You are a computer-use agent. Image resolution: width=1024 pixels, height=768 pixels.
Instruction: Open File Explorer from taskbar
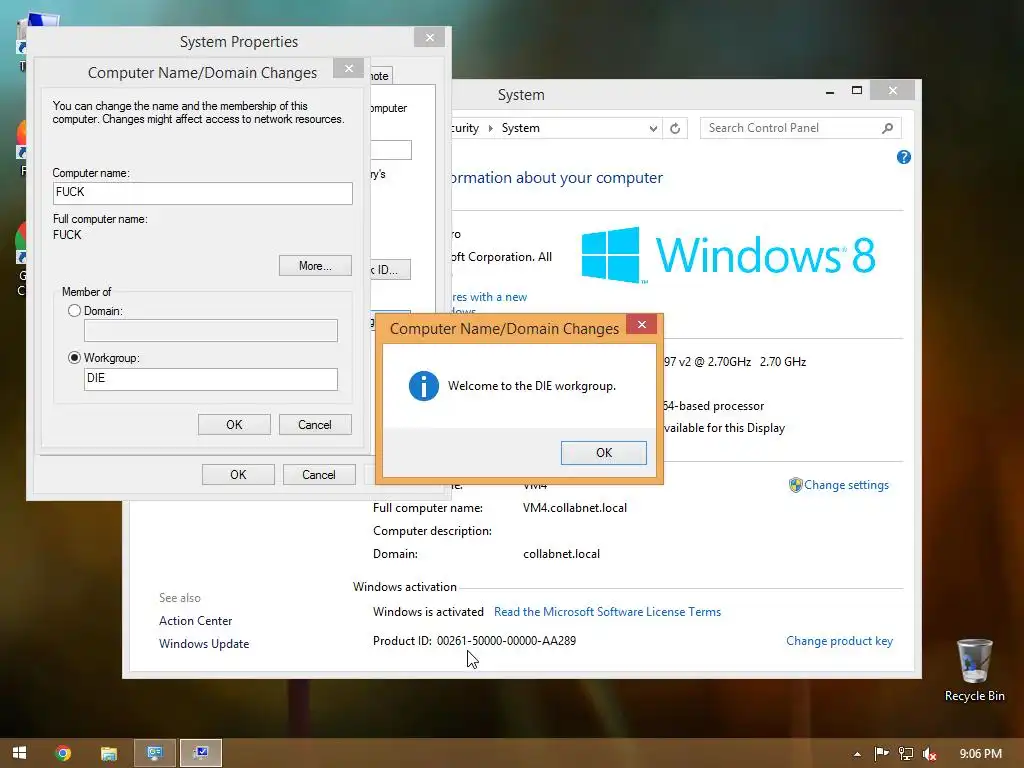pos(108,753)
